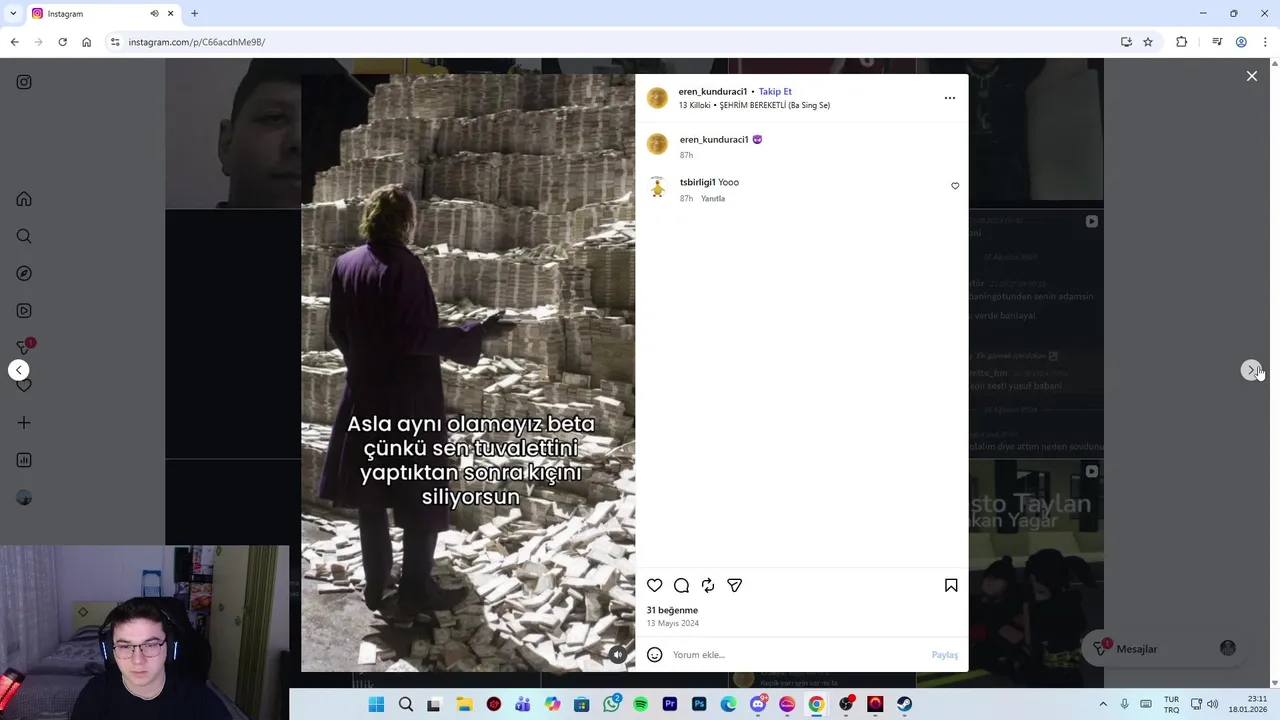
Task: Repost using the repost arrows icon
Action: coord(708,585)
